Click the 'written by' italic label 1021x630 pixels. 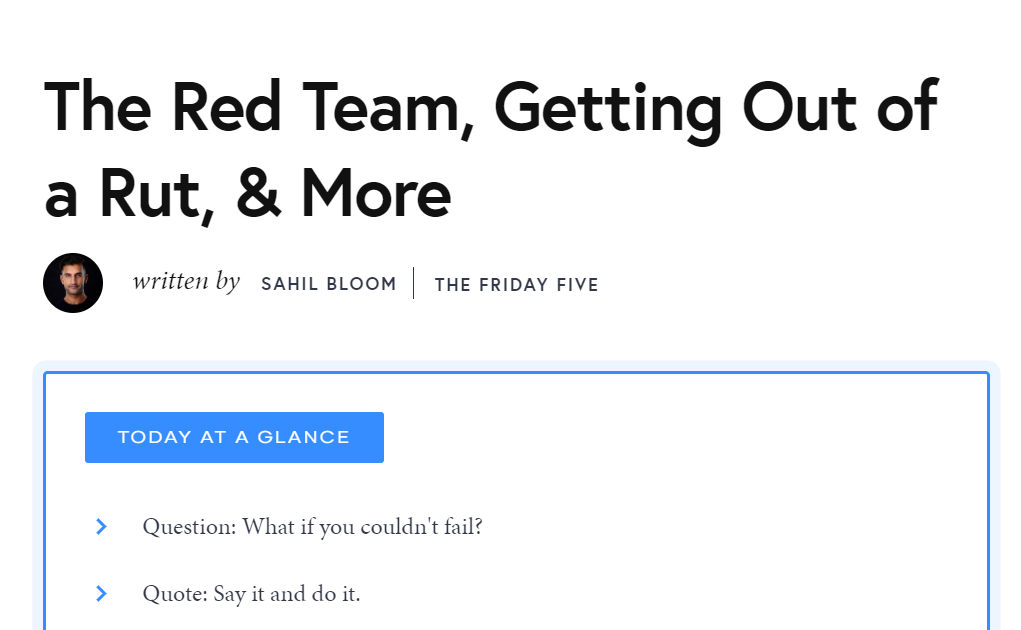coord(186,282)
